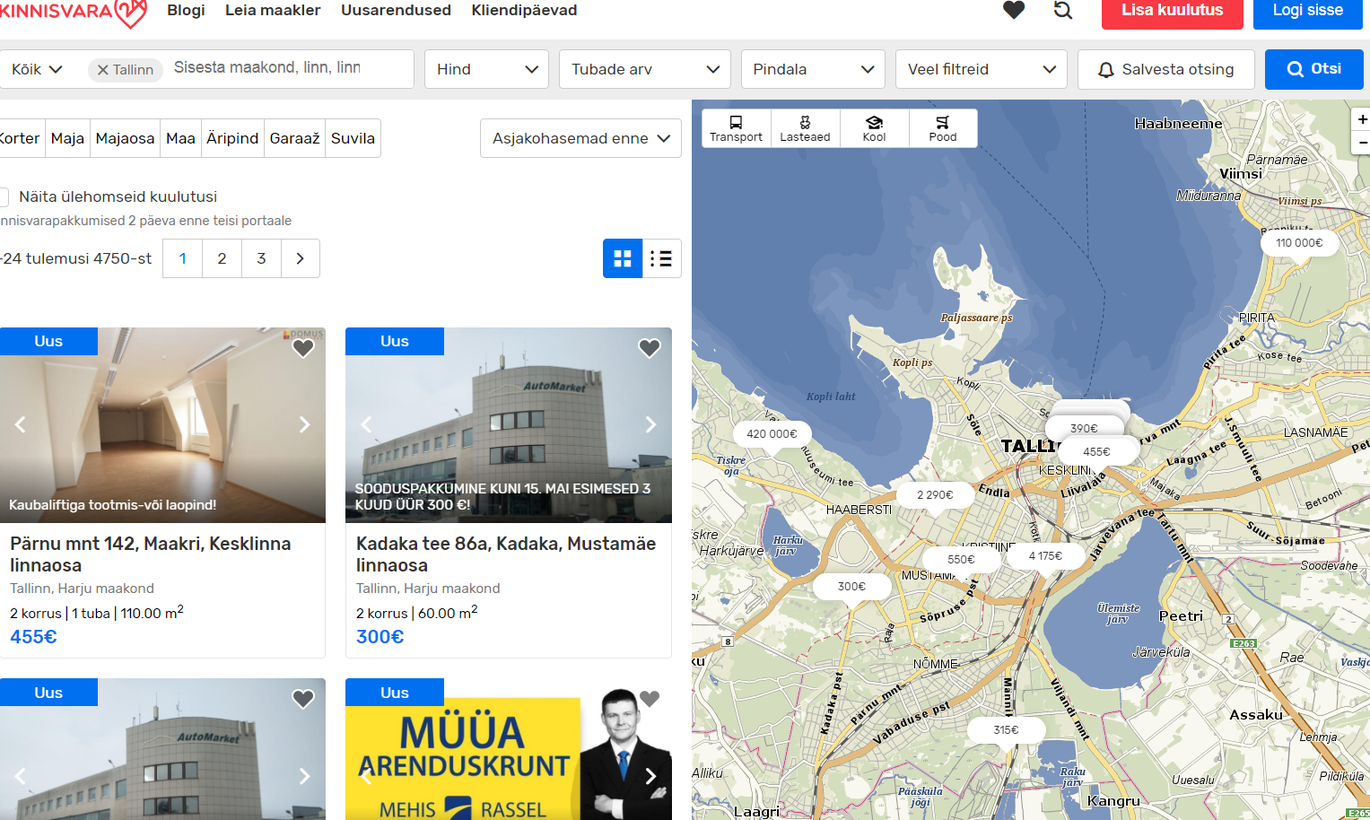The width and height of the screenshot is (1370, 820).
Task: Select the Äripind property type tab
Action: [233, 138]
